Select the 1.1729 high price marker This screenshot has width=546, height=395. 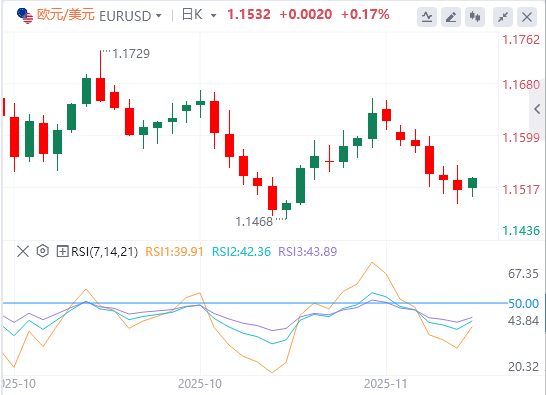[131, 54]
